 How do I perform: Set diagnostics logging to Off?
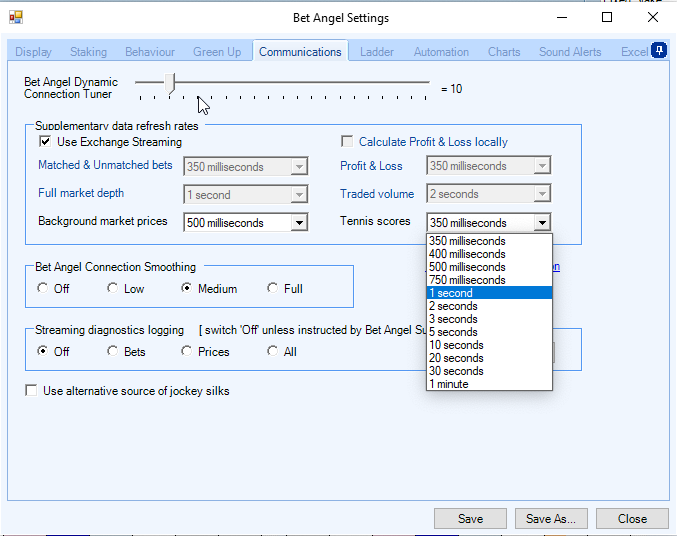pos(42,351)
